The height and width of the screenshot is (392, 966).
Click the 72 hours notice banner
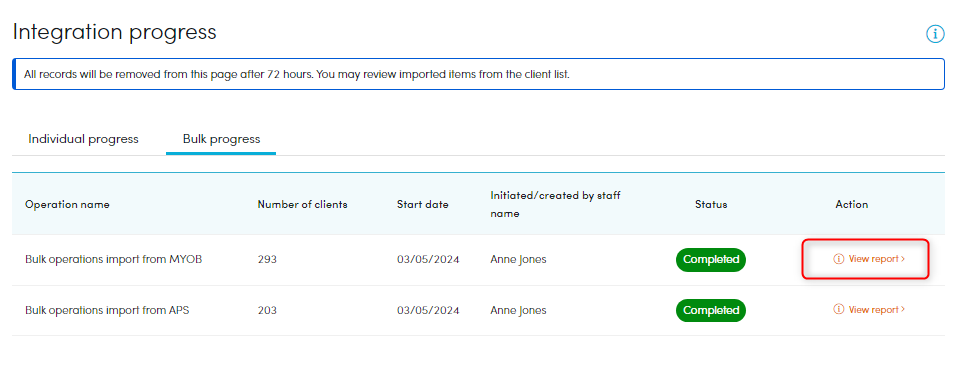478,74
